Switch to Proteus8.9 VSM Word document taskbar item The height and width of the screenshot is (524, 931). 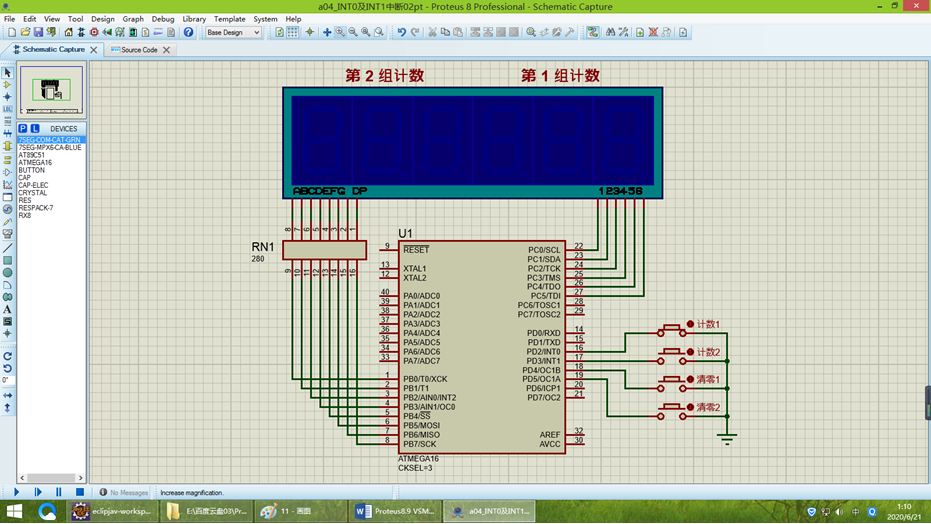click(396, 511)
